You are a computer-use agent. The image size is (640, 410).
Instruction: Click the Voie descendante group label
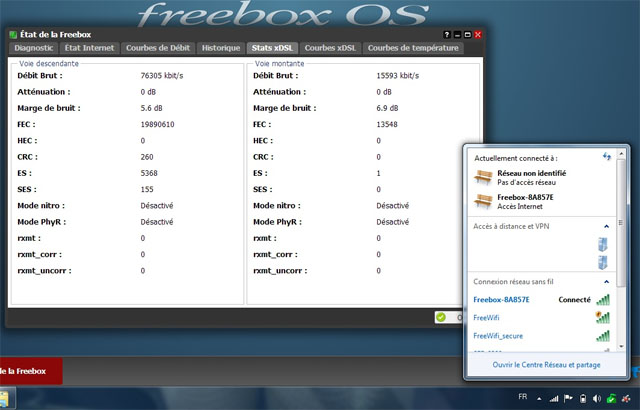pos(49,64)
